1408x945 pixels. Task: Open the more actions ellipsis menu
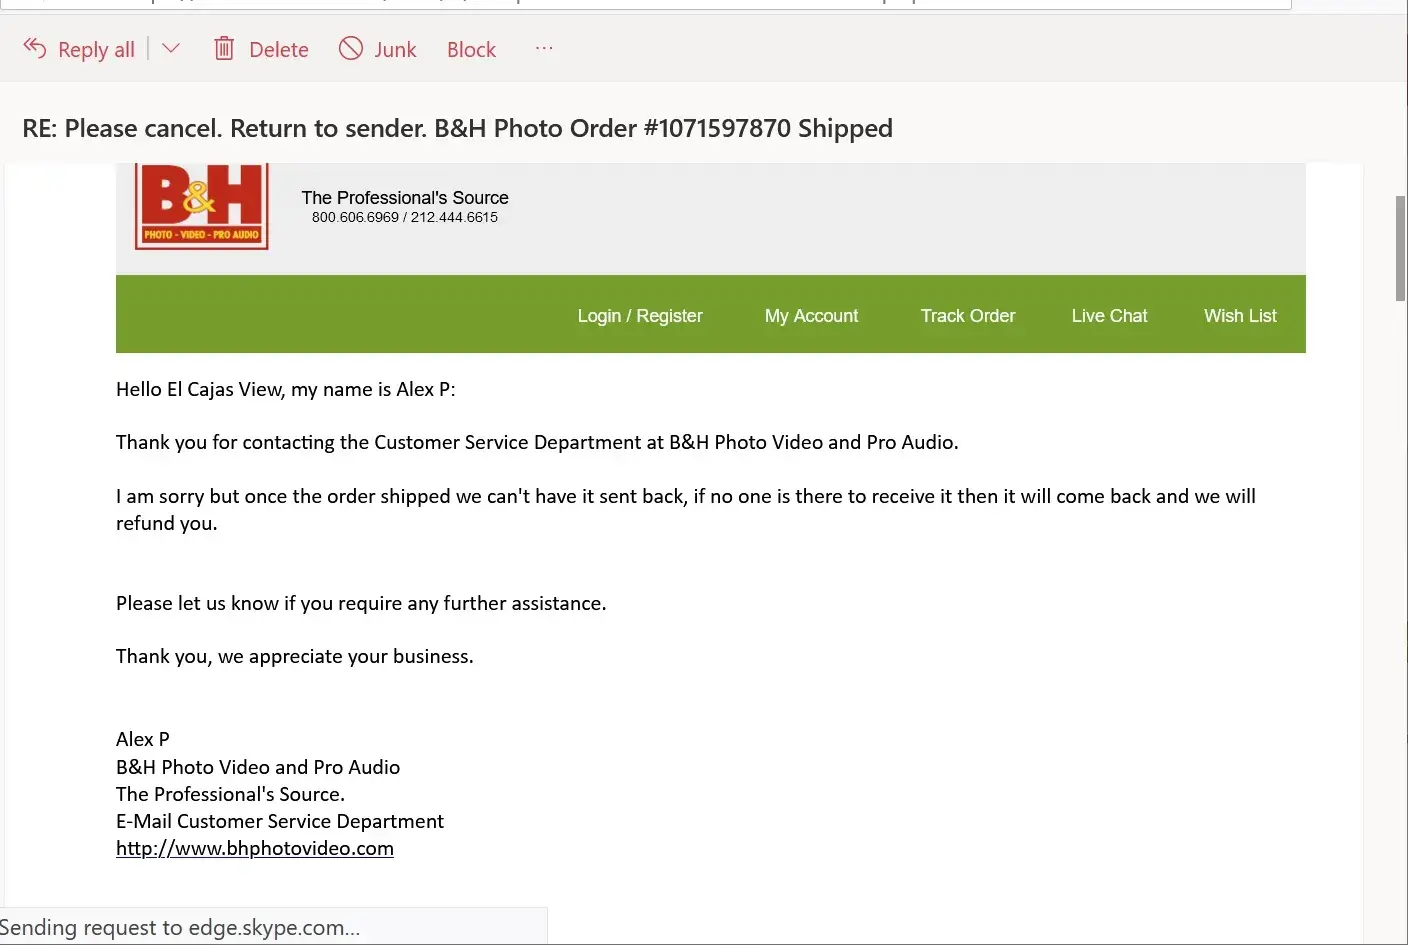pos(544,48)
